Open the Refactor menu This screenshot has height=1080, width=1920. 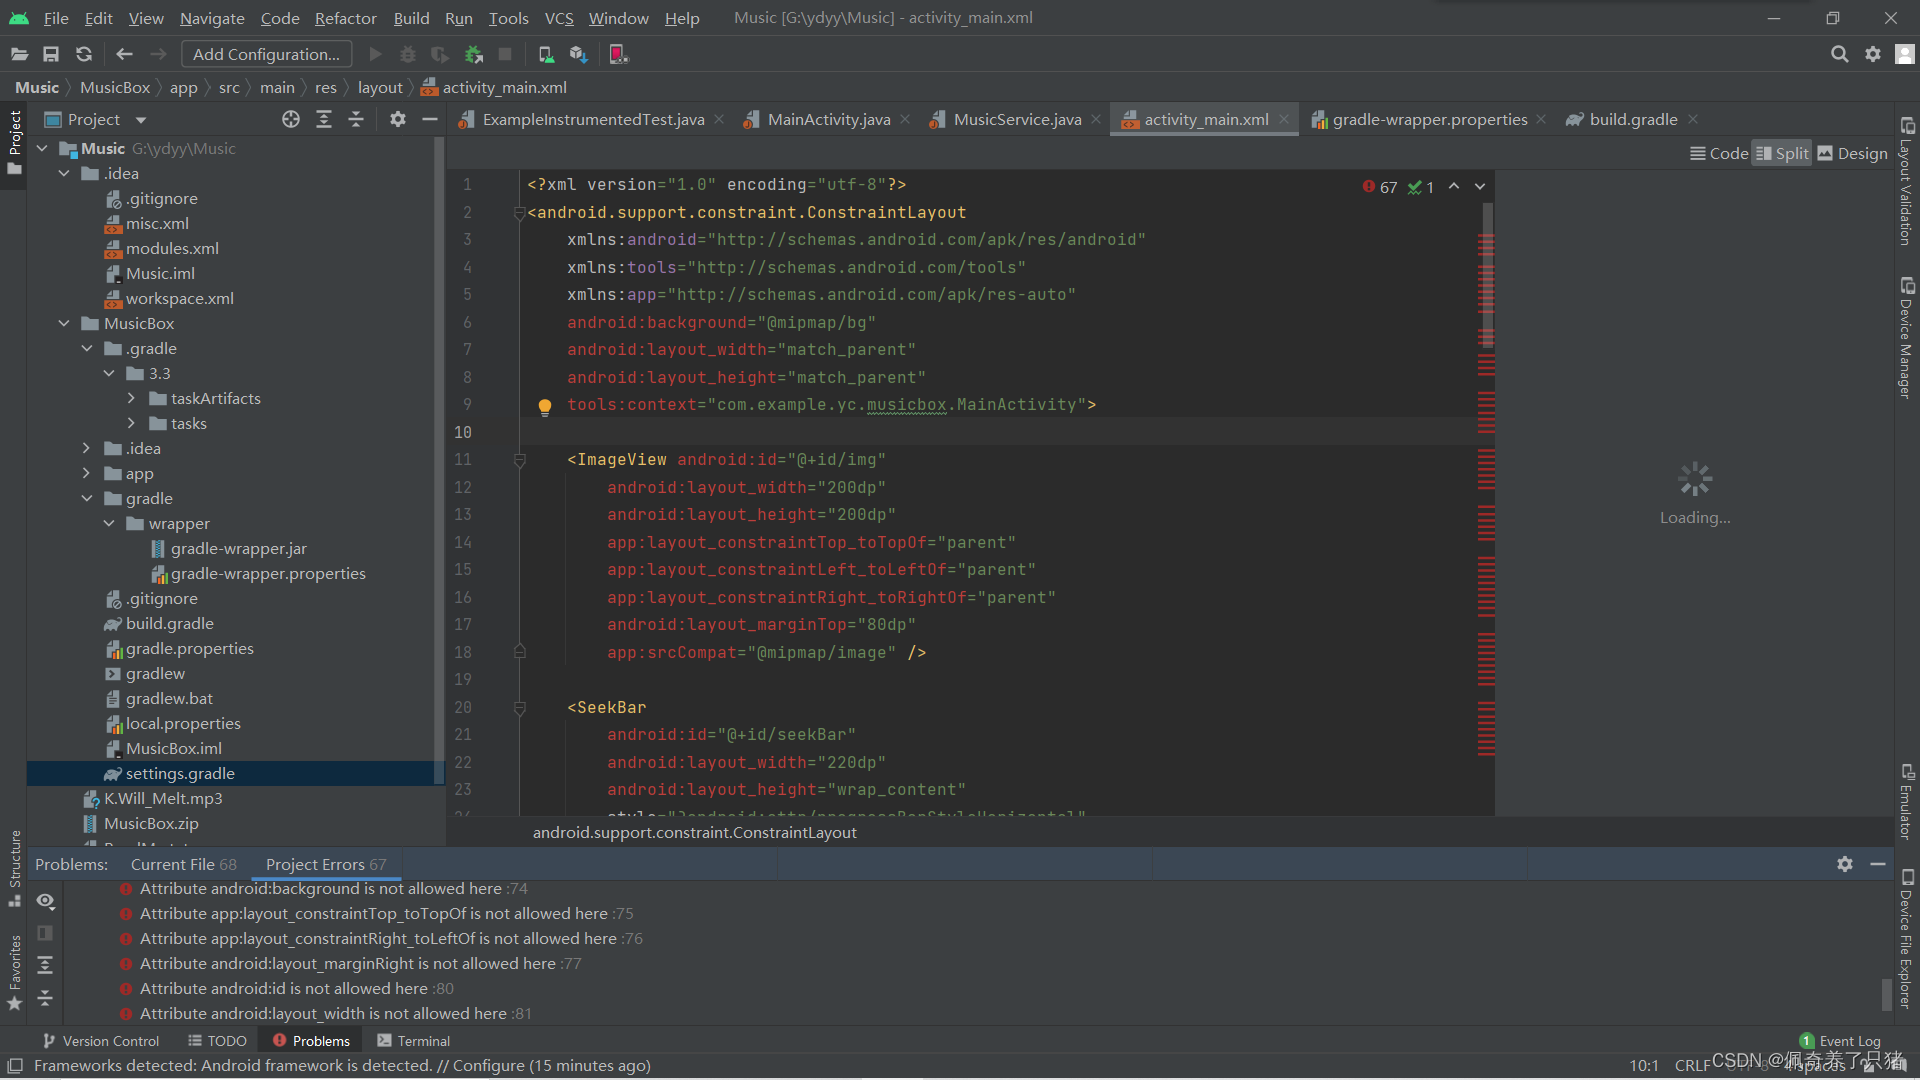coord(345,18)
